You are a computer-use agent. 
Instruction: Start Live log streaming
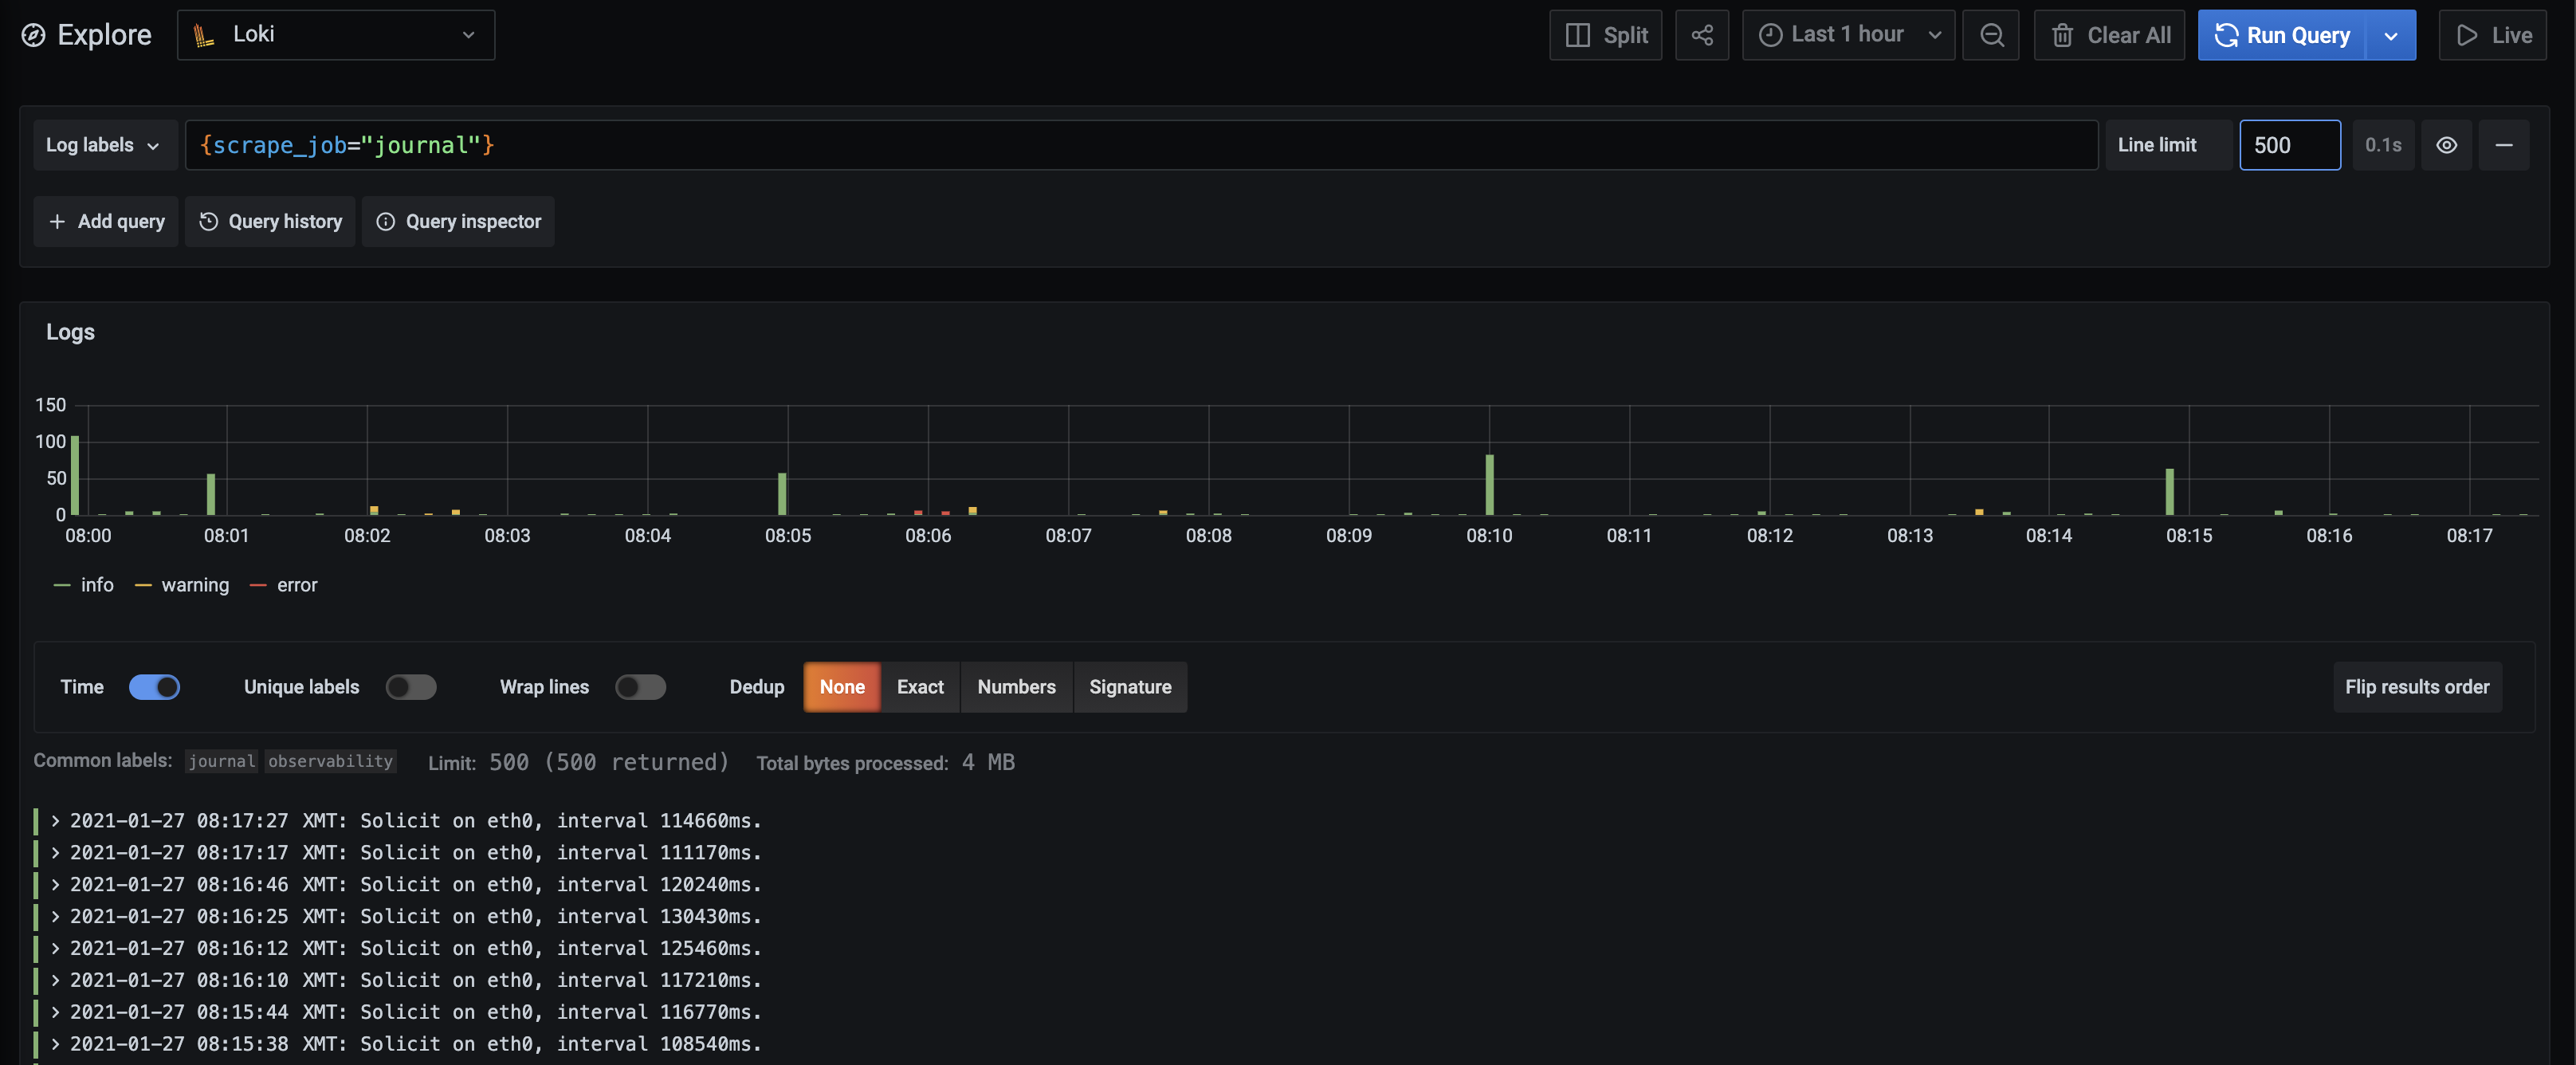click(2492, 34)
